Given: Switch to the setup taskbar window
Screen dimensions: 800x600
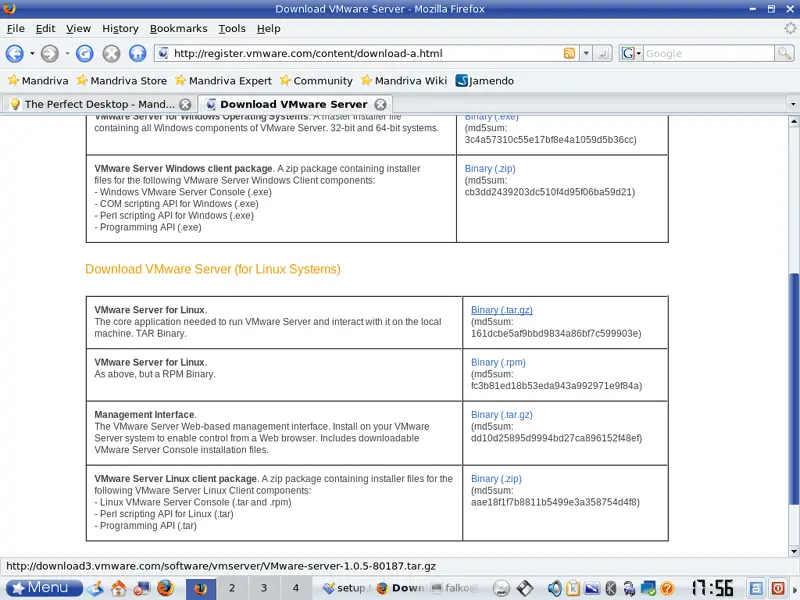Looking at the screenshot, I should pos(346,588).
